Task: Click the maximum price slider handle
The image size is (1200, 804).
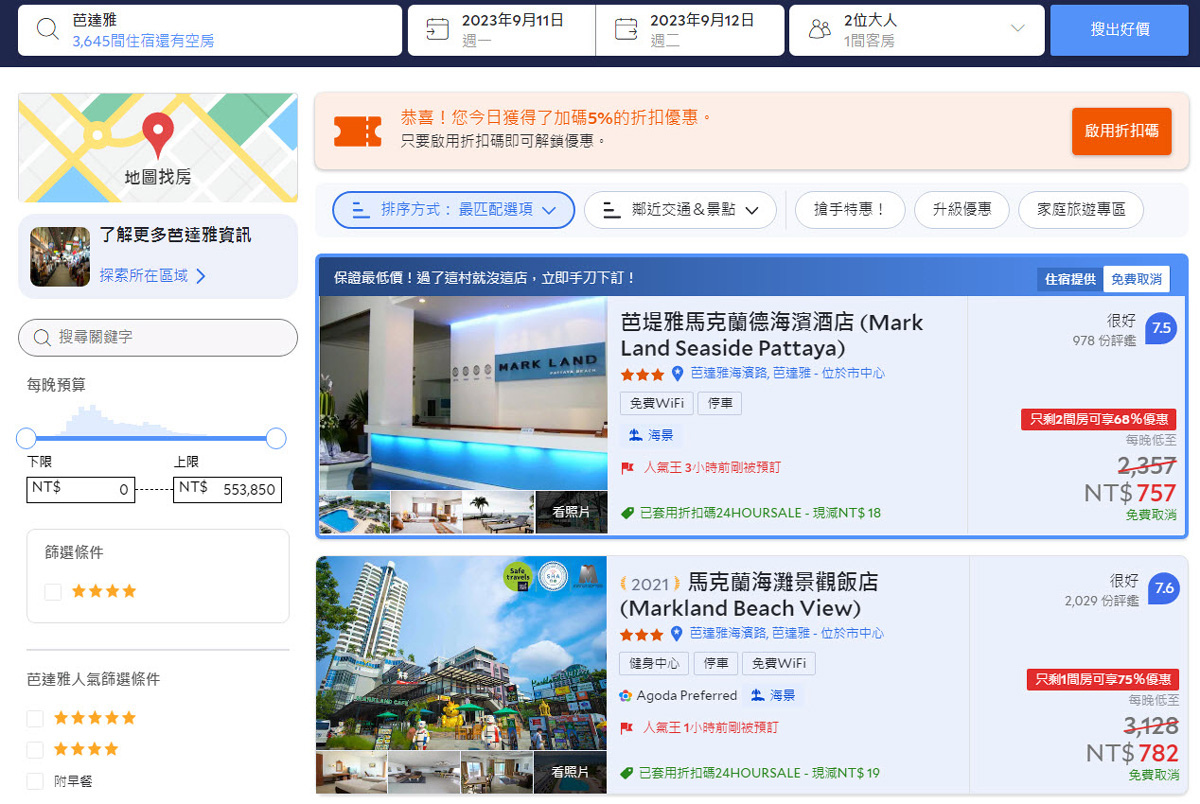Action: [x=276, y=438]
